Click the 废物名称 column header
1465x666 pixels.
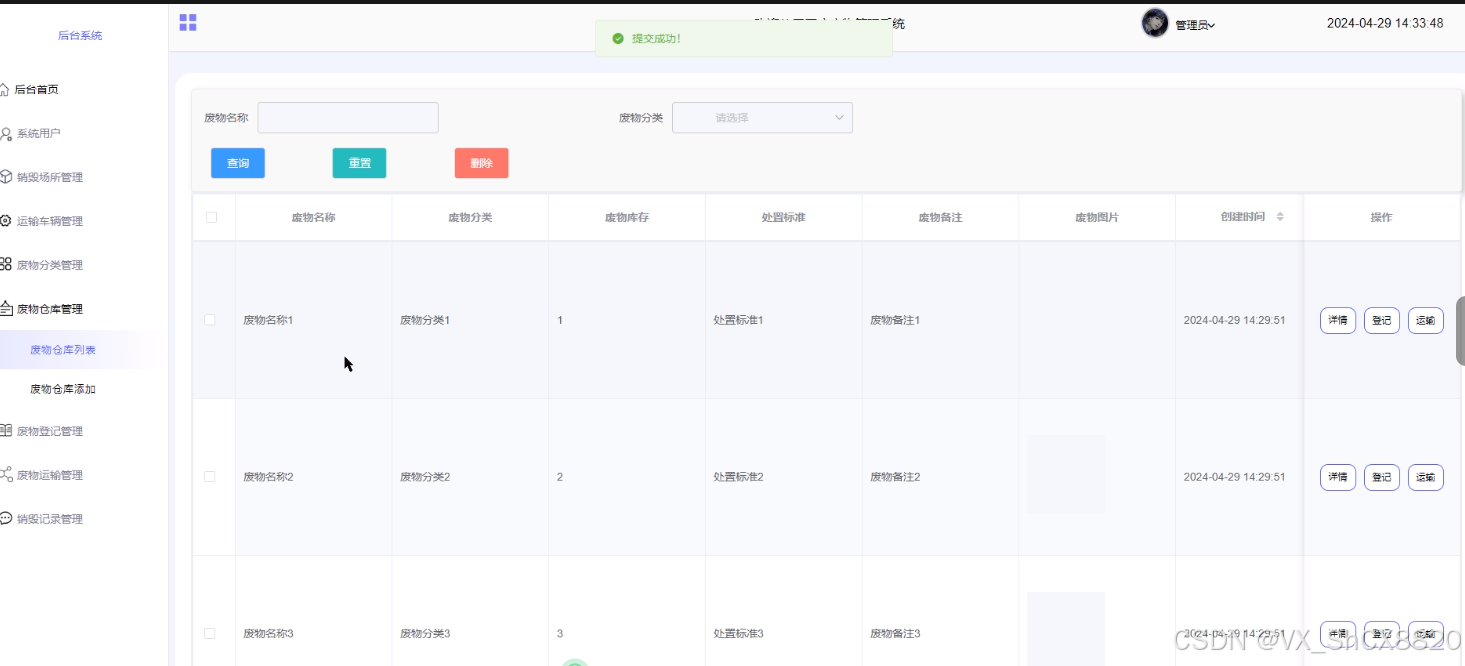tap(313, 217)
